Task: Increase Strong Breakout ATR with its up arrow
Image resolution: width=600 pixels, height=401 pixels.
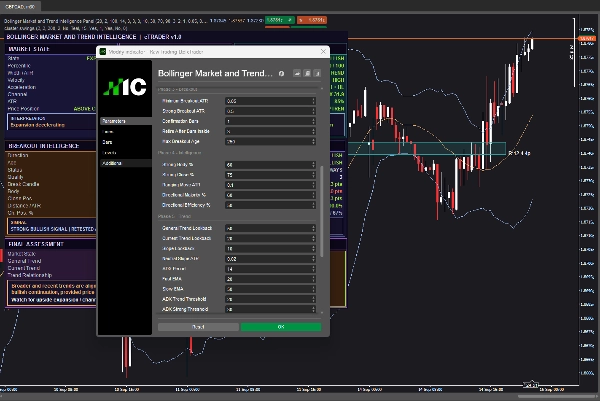Action: pyautogui.click(x=313, y=109)
